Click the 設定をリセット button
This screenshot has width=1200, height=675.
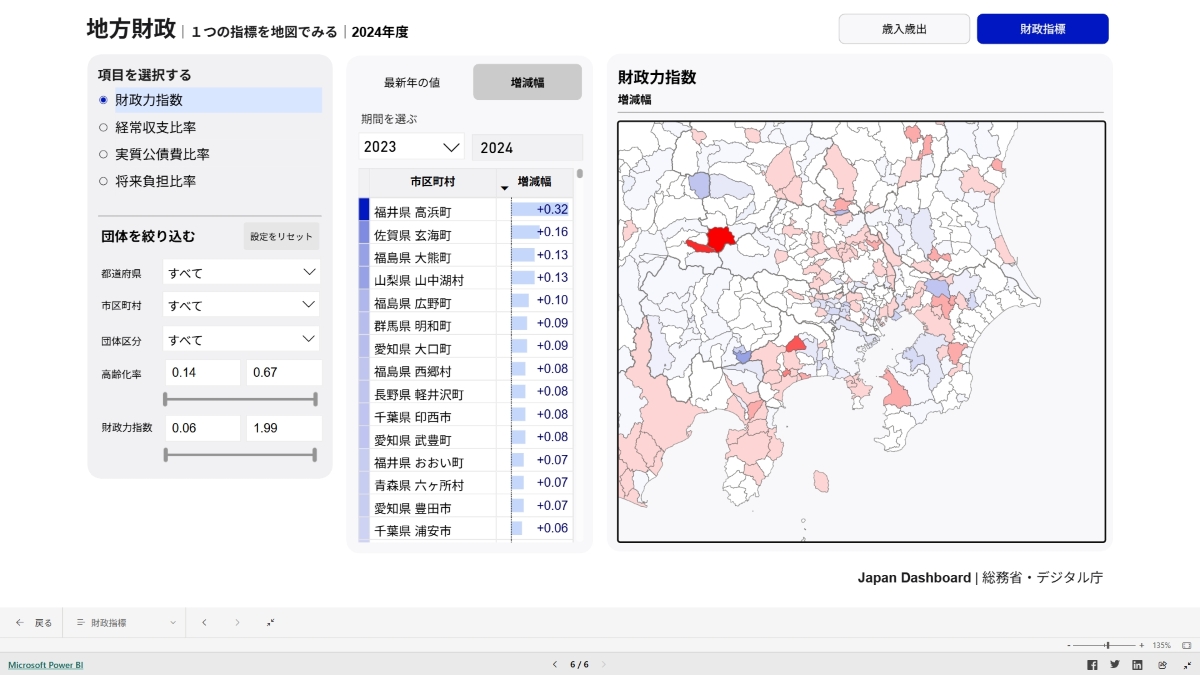point(282,237)
